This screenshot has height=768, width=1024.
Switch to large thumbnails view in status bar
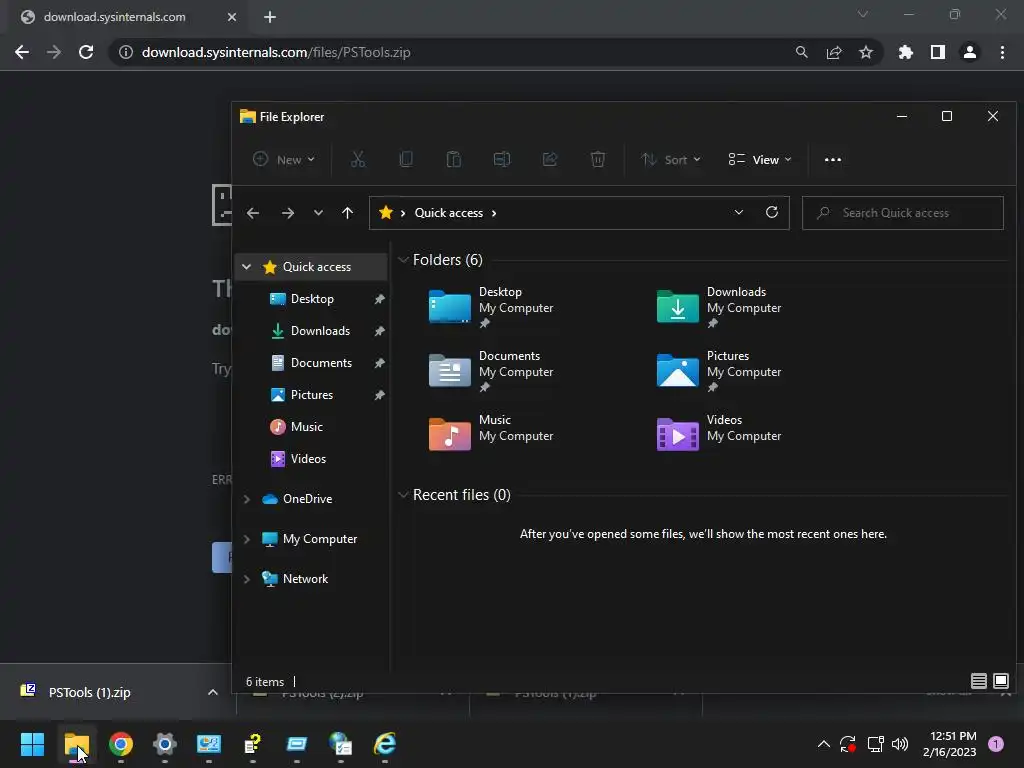click(1000, 681)
